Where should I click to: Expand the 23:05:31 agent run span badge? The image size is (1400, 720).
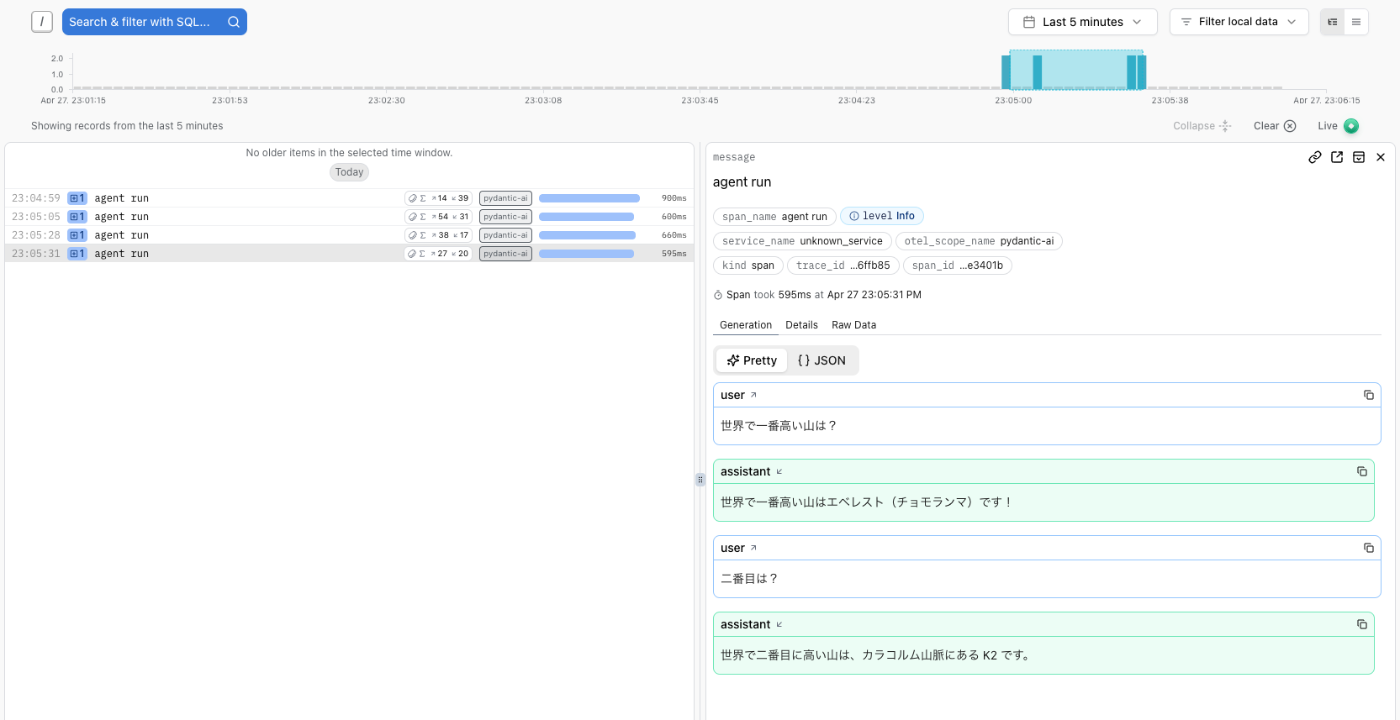pyautogui.click(x=77, y=253)
